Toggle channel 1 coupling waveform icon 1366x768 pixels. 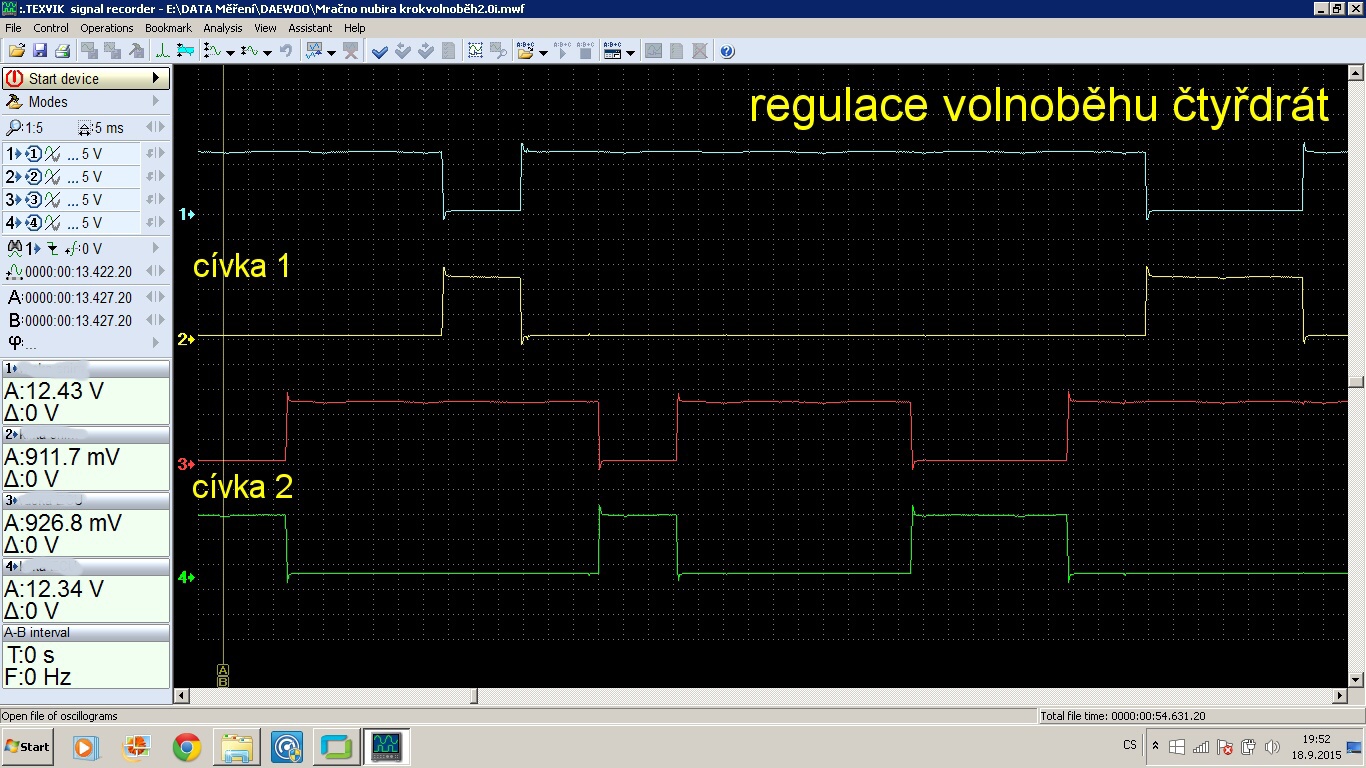click(x=54, y=154)
